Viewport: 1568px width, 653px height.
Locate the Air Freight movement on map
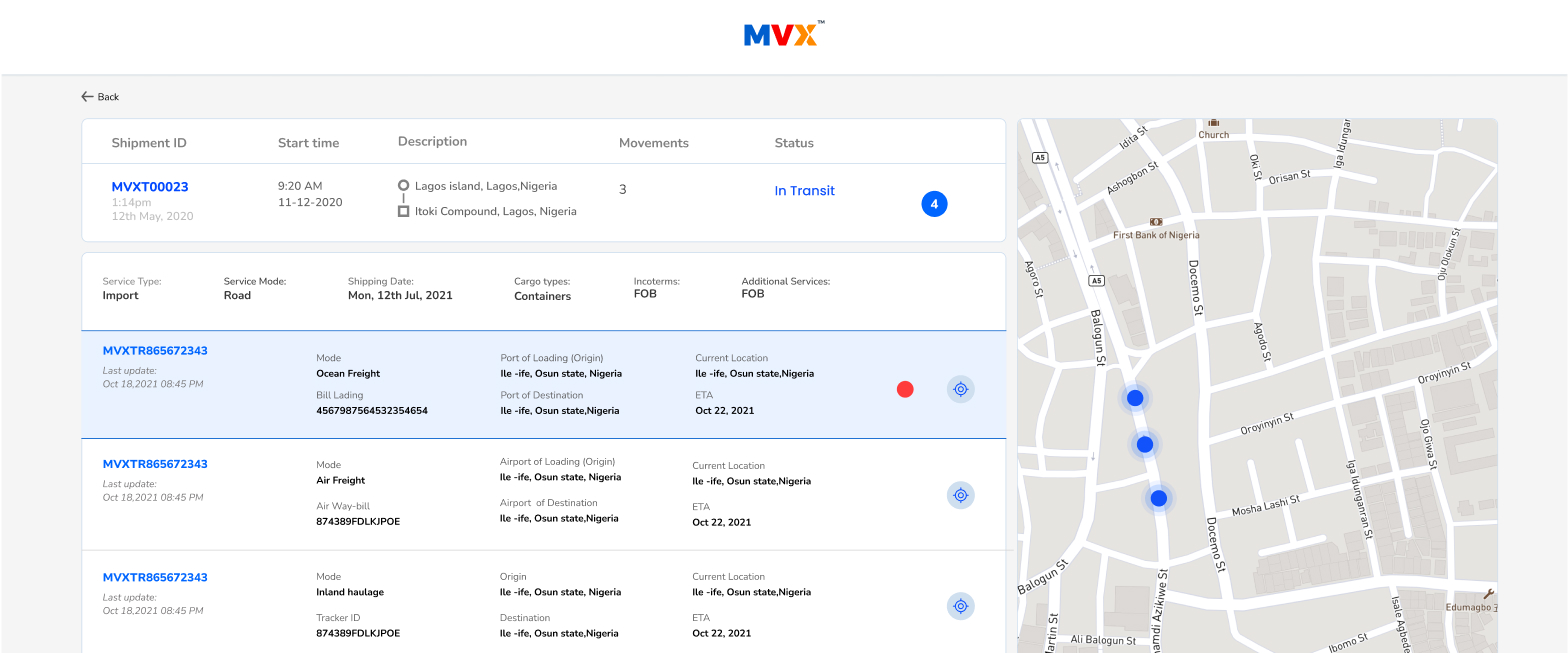pyautogui.click(x=960, y=495)
